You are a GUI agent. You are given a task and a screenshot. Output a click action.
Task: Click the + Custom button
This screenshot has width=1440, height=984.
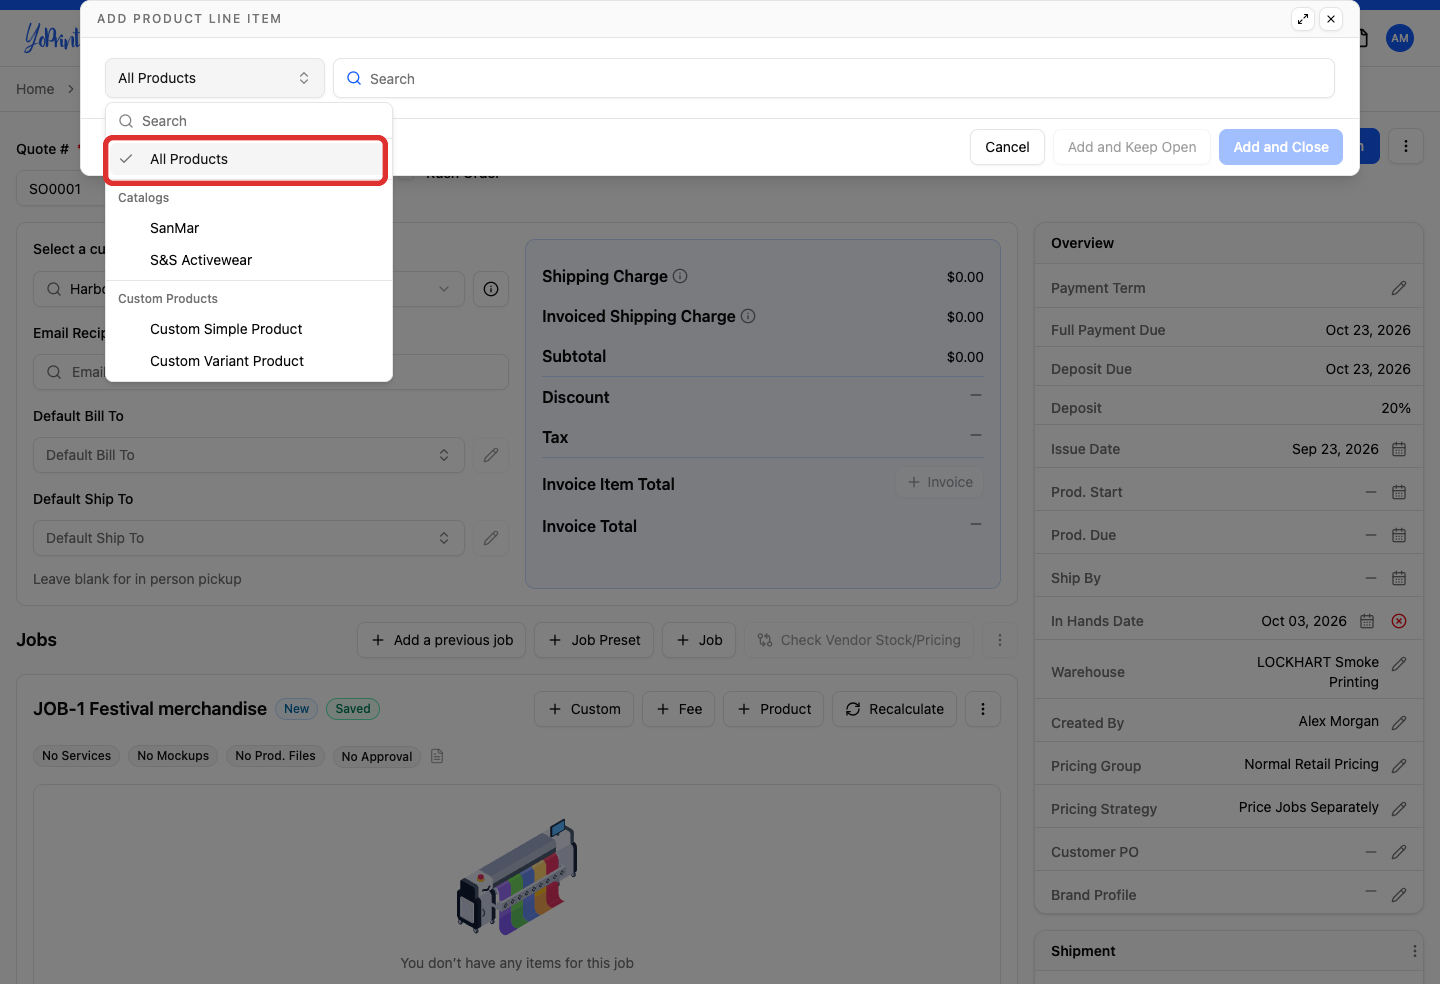[x=584, y=709]
